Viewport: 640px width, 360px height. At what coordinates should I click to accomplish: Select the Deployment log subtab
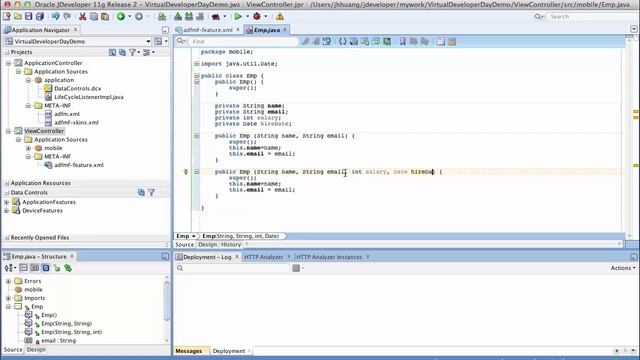(x=229, y=351)
